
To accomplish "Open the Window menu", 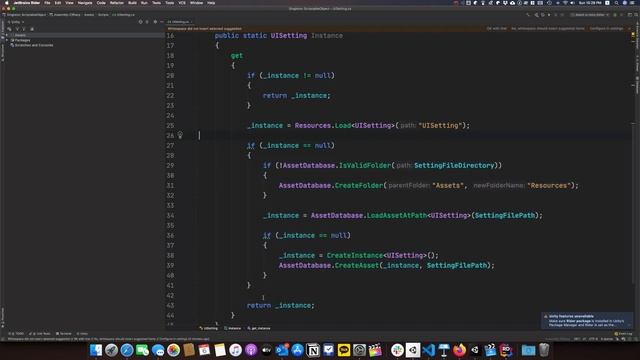I will tap(196, 3).
